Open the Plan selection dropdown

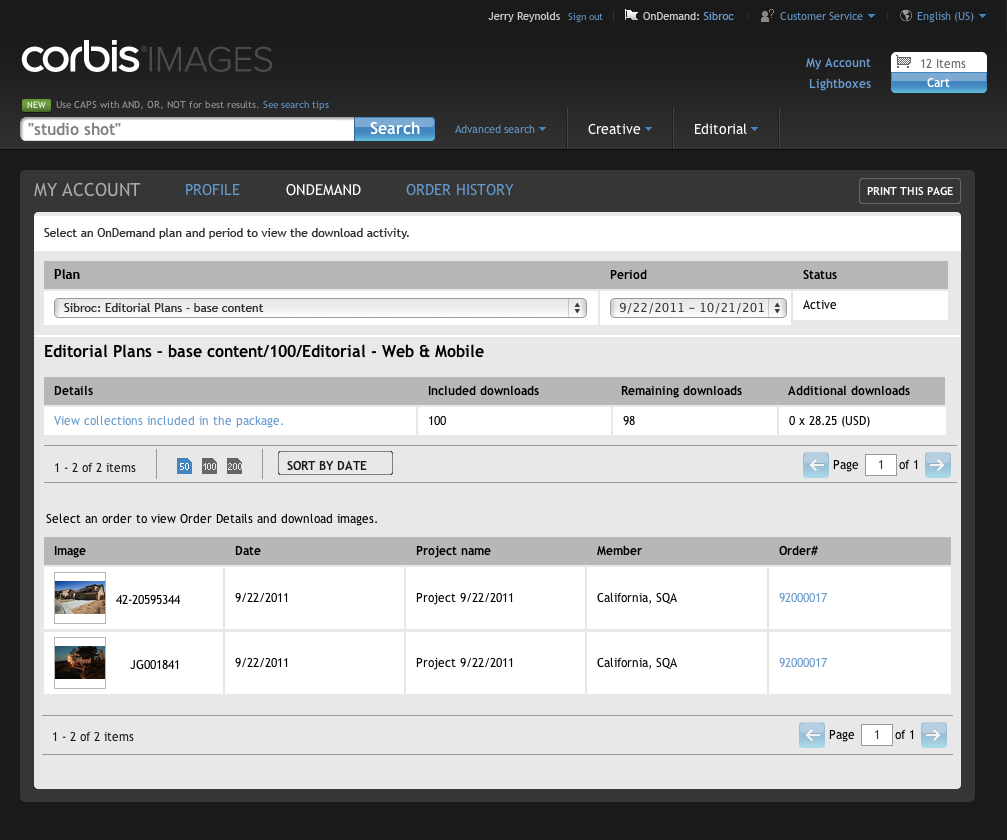pos(320,308)
